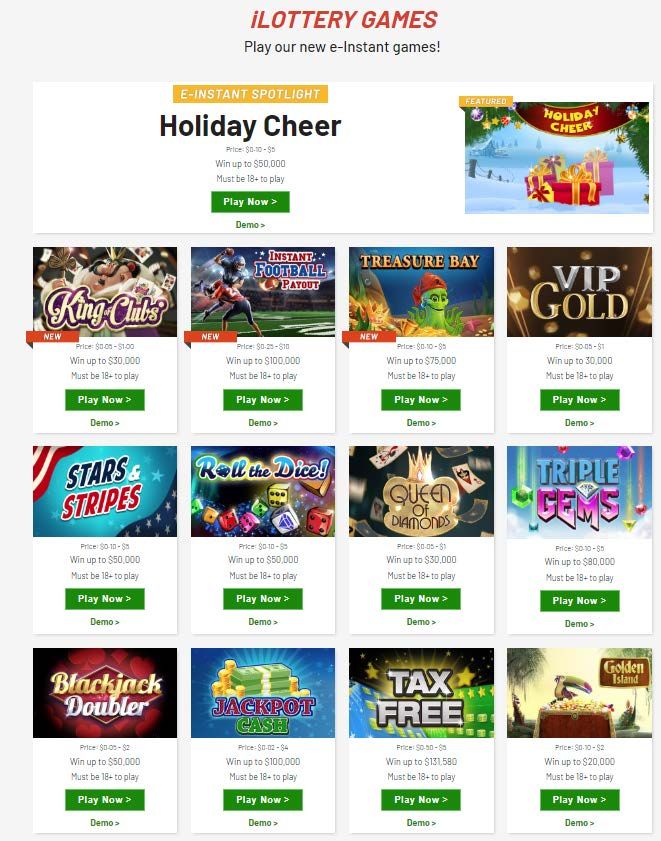
Task: Play Now for Instant Football Payout
Action: point(263,400)
